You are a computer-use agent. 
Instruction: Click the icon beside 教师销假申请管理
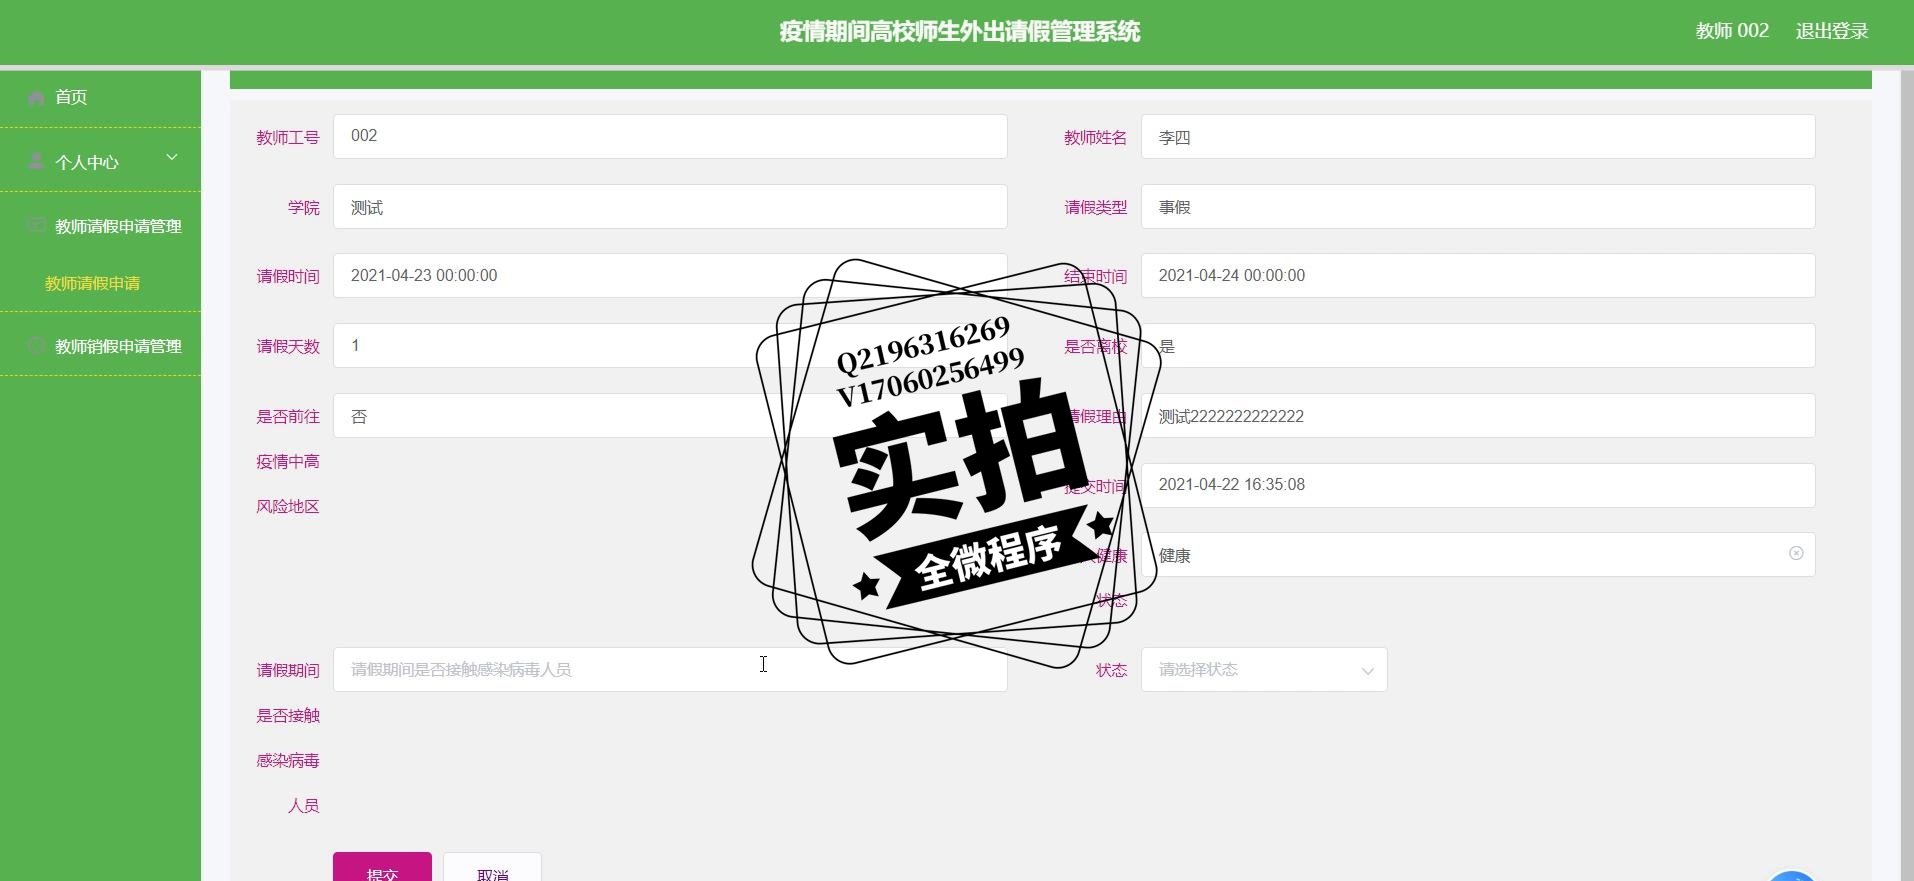[x=36, y=345]
